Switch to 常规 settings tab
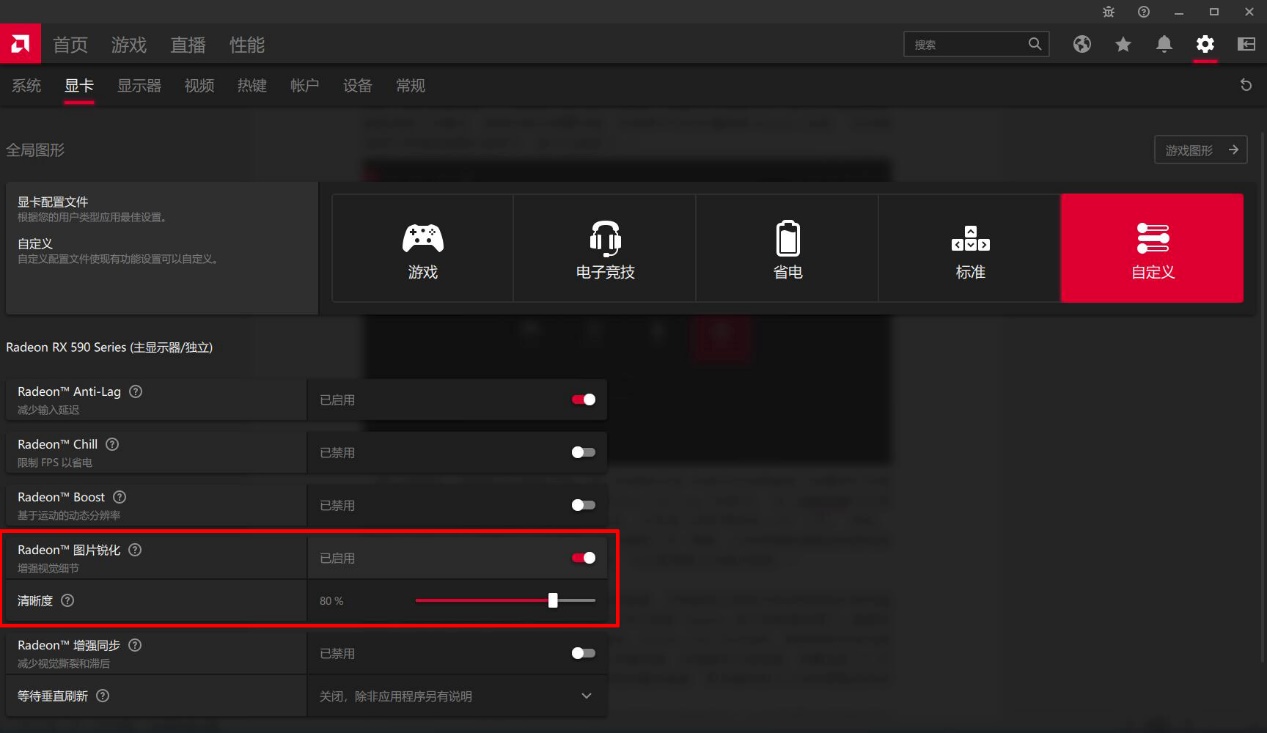1267x733 pixels. [410, 86]
